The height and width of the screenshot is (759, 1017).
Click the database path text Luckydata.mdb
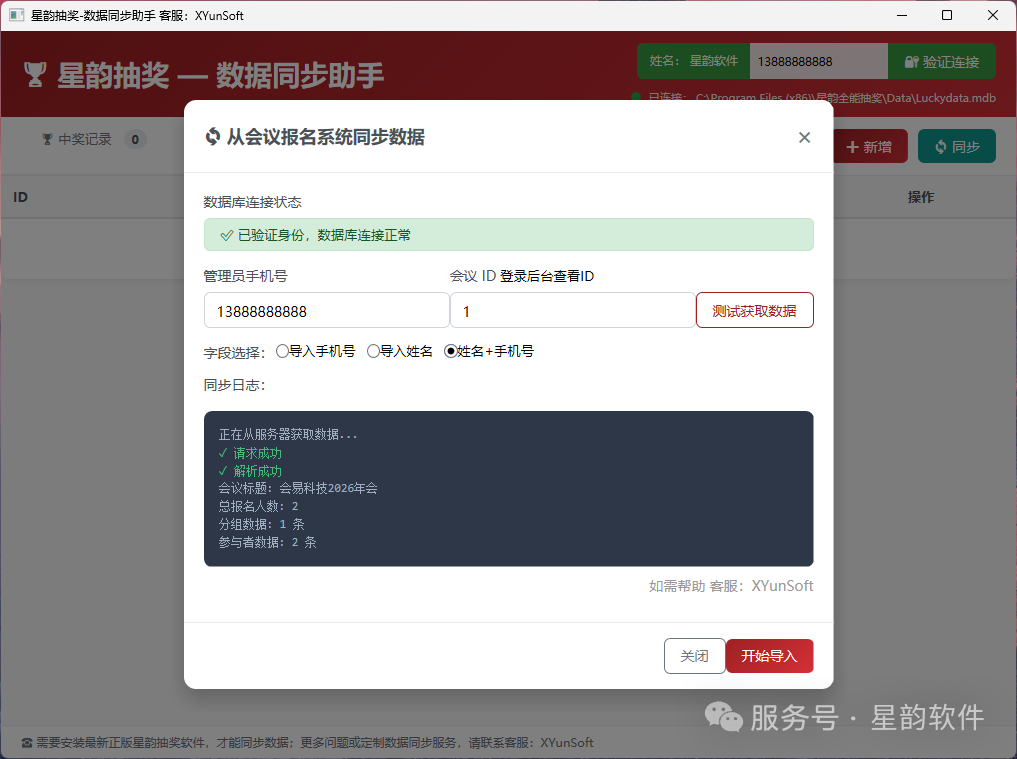click(x=846, y=97)
